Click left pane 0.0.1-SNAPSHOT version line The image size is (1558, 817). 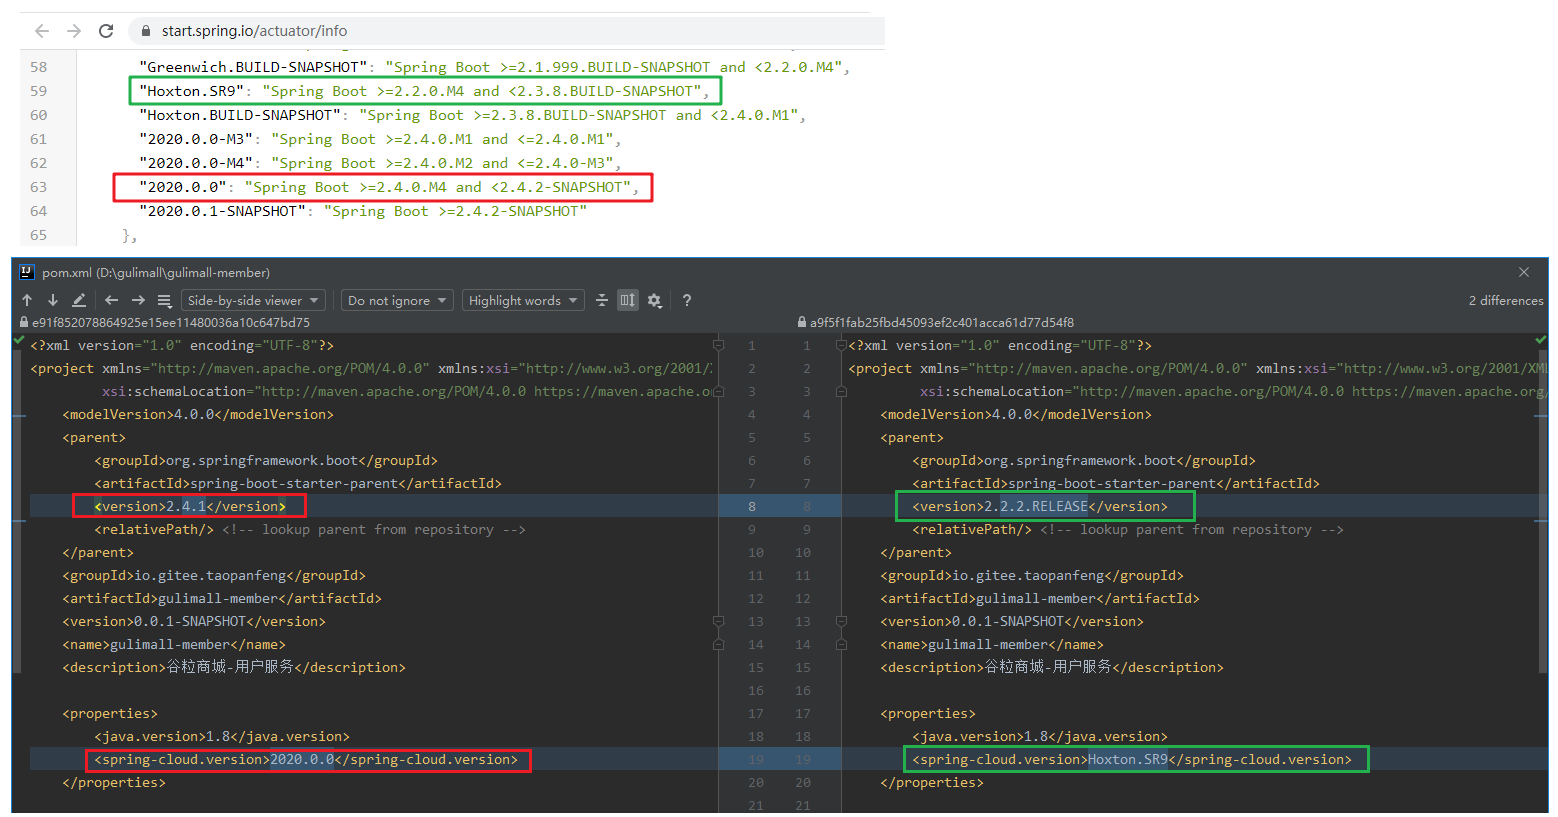[194, 621]
